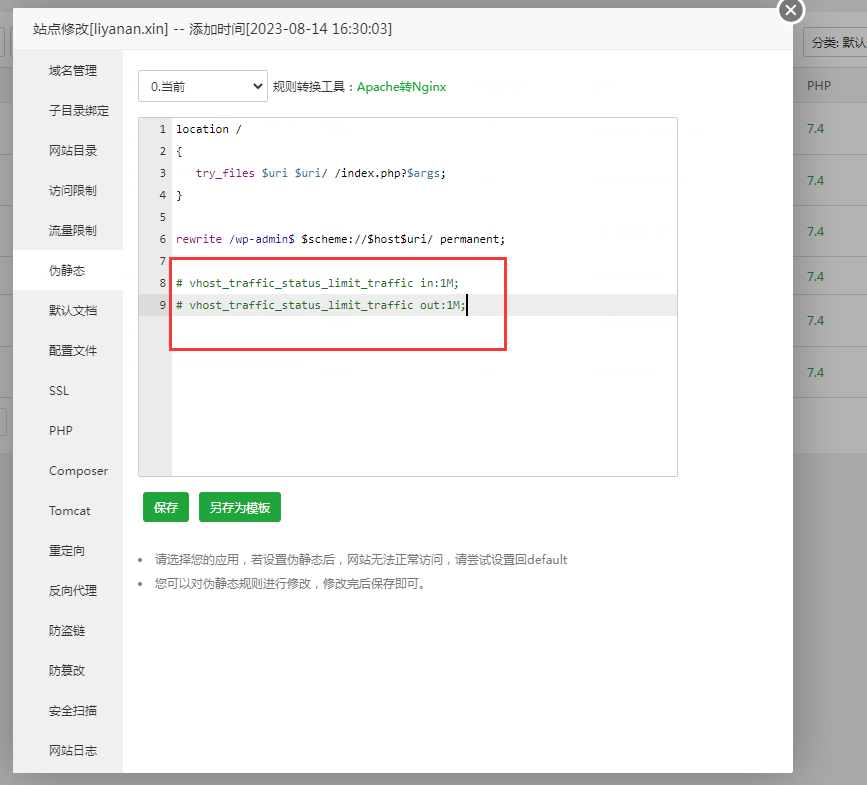Open the PHP settings tab
The height and width of the screenshot is (785, 867).
tap(61, 431)
